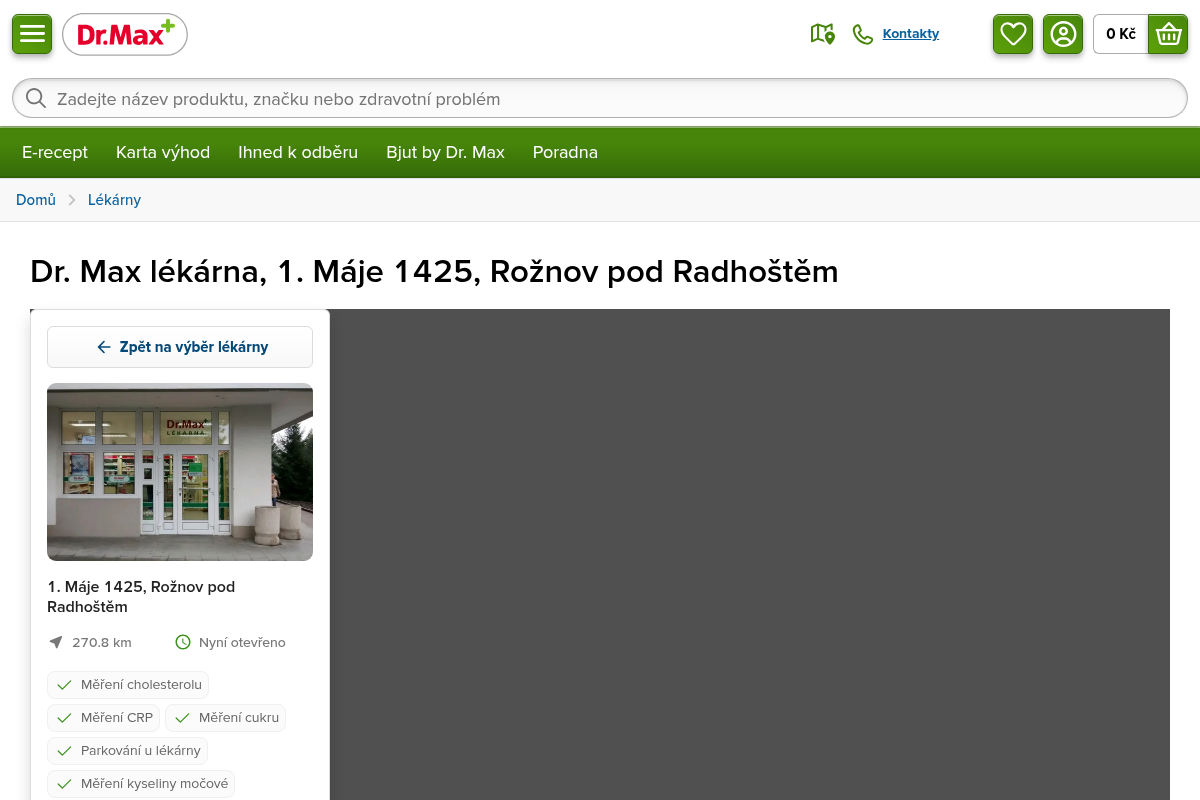The width and height of the screenshot is (1200, 800).
Task: Open the user account icon
Action: 1063,34
